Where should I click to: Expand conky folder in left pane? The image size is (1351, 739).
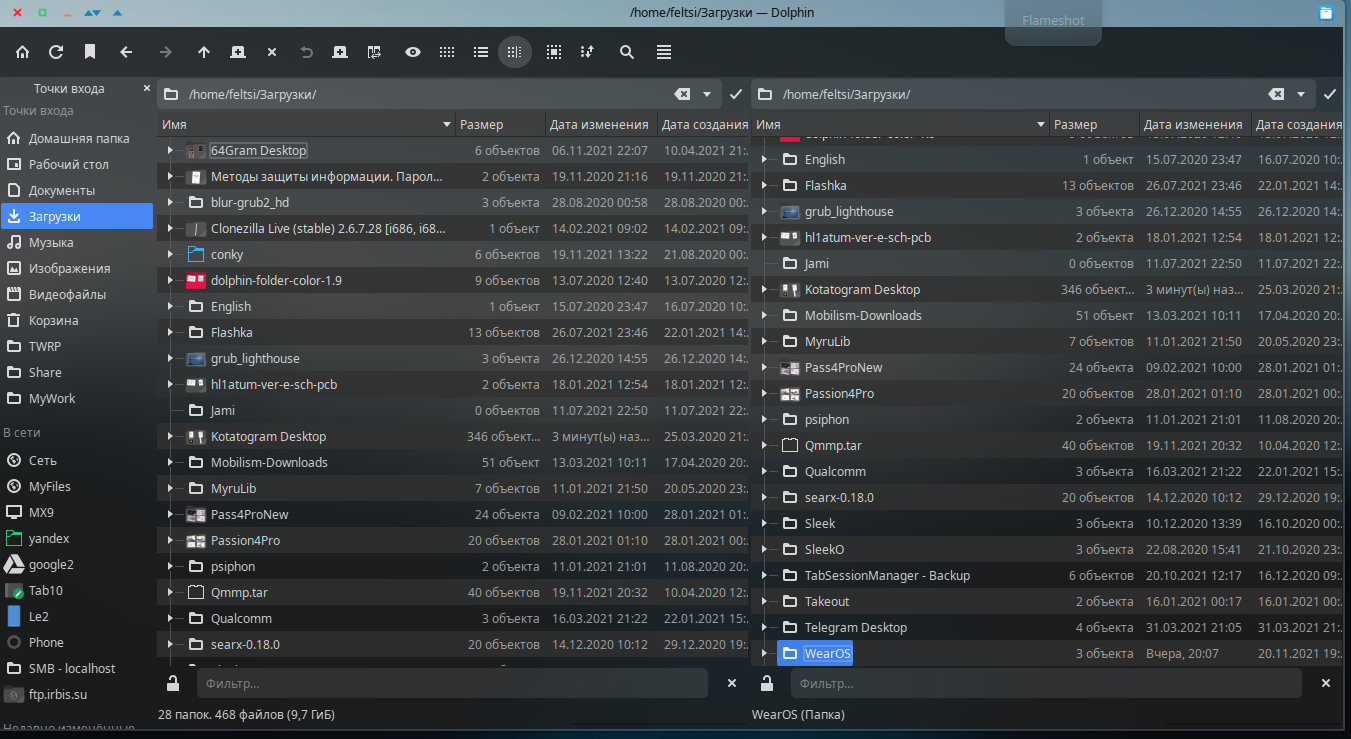(170, 255)
